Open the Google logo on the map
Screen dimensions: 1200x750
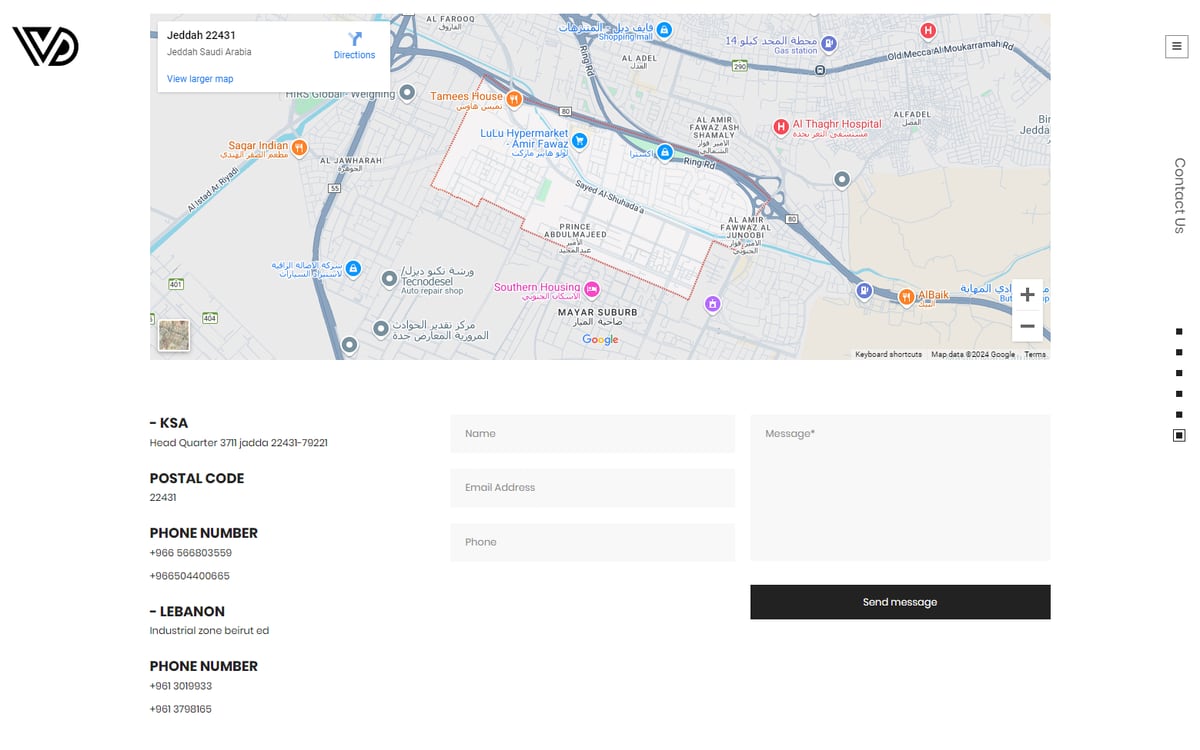600,340
